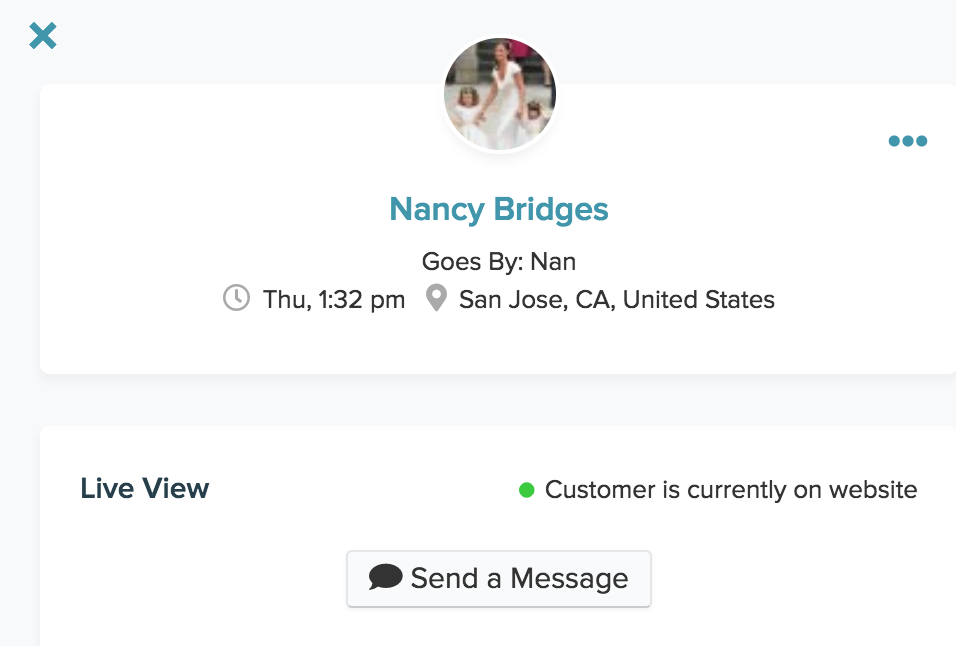Close the customer profile panel
Screen dimensions: 956x646
point(43,37)
